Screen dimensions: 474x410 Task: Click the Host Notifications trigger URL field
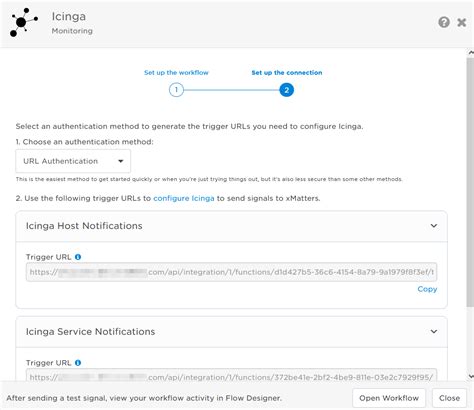click(231, 272)
